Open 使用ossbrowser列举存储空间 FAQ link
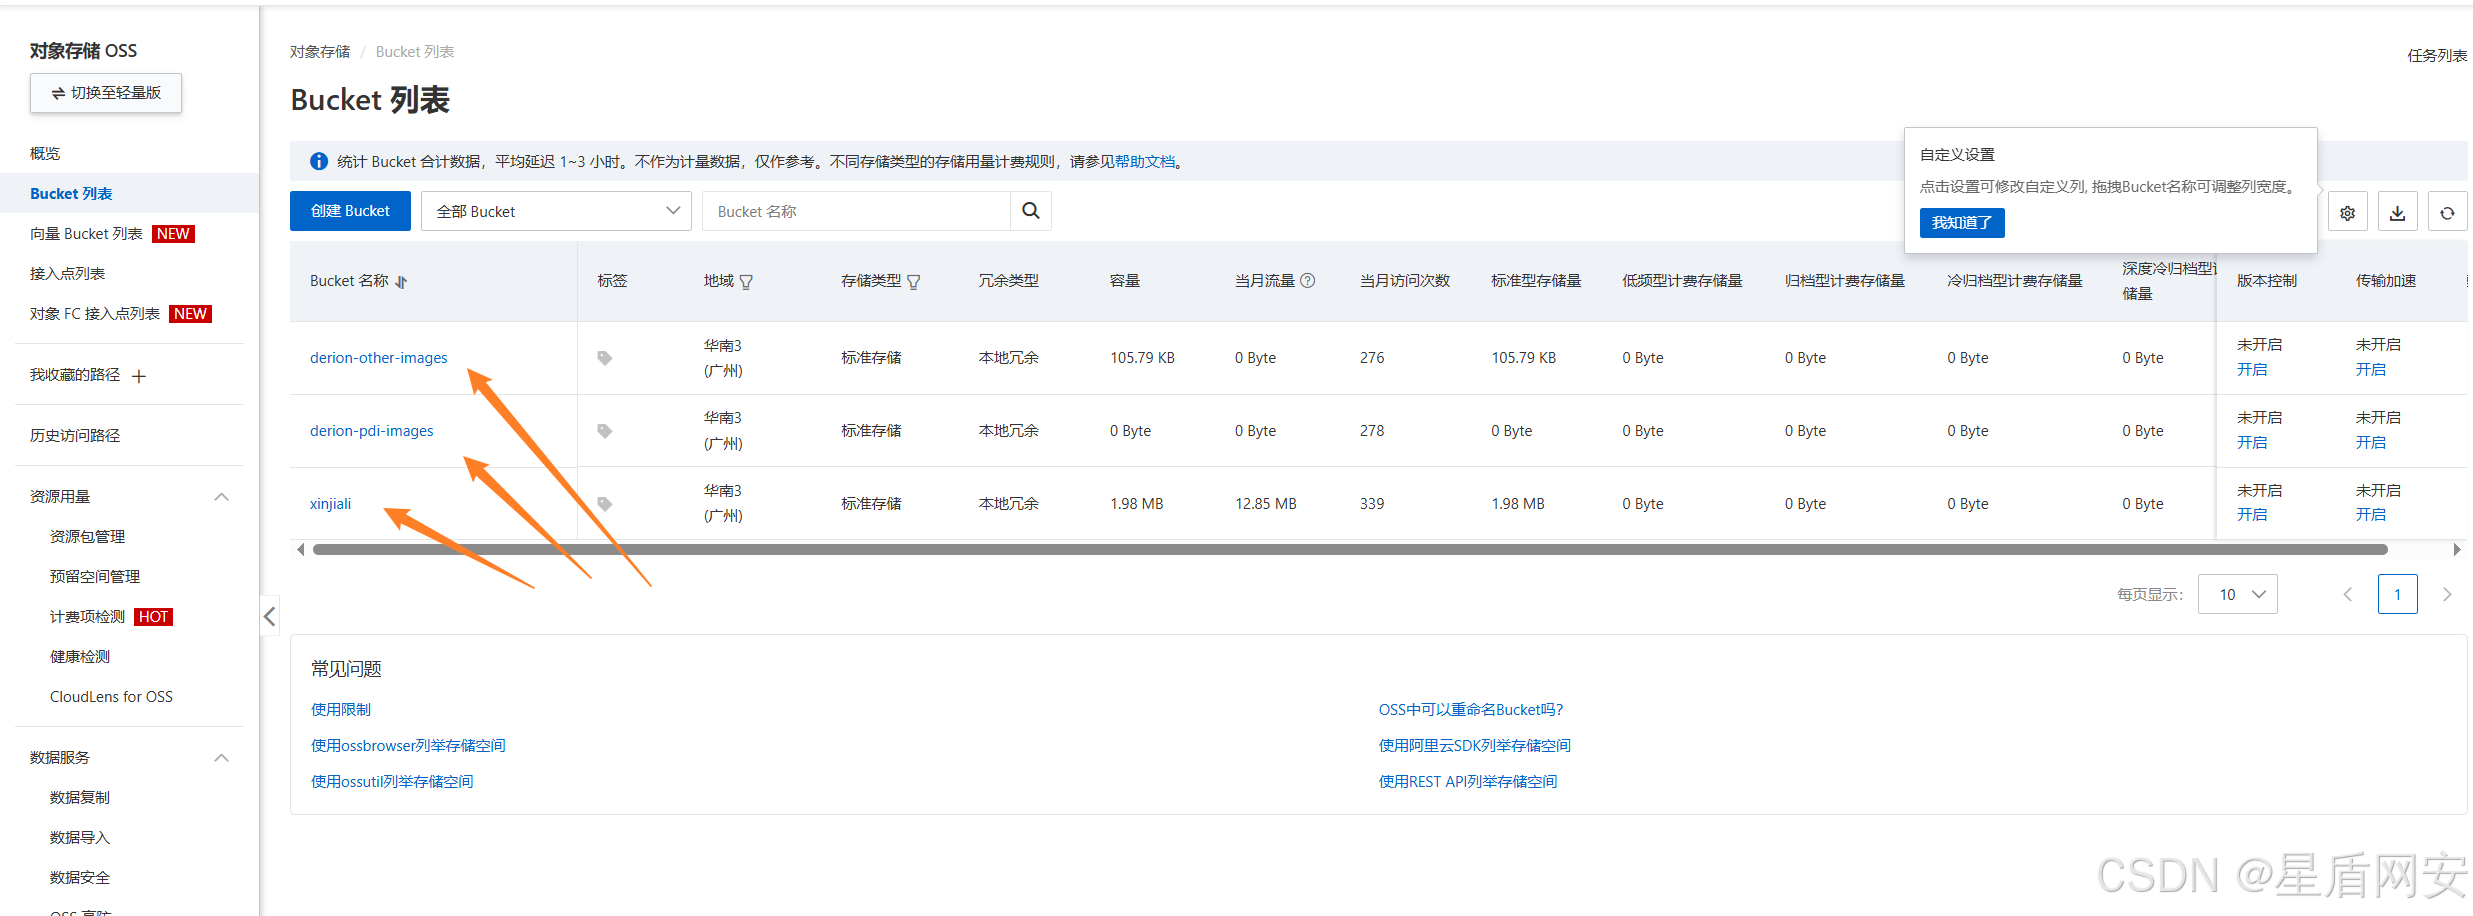 click(408, 745)
